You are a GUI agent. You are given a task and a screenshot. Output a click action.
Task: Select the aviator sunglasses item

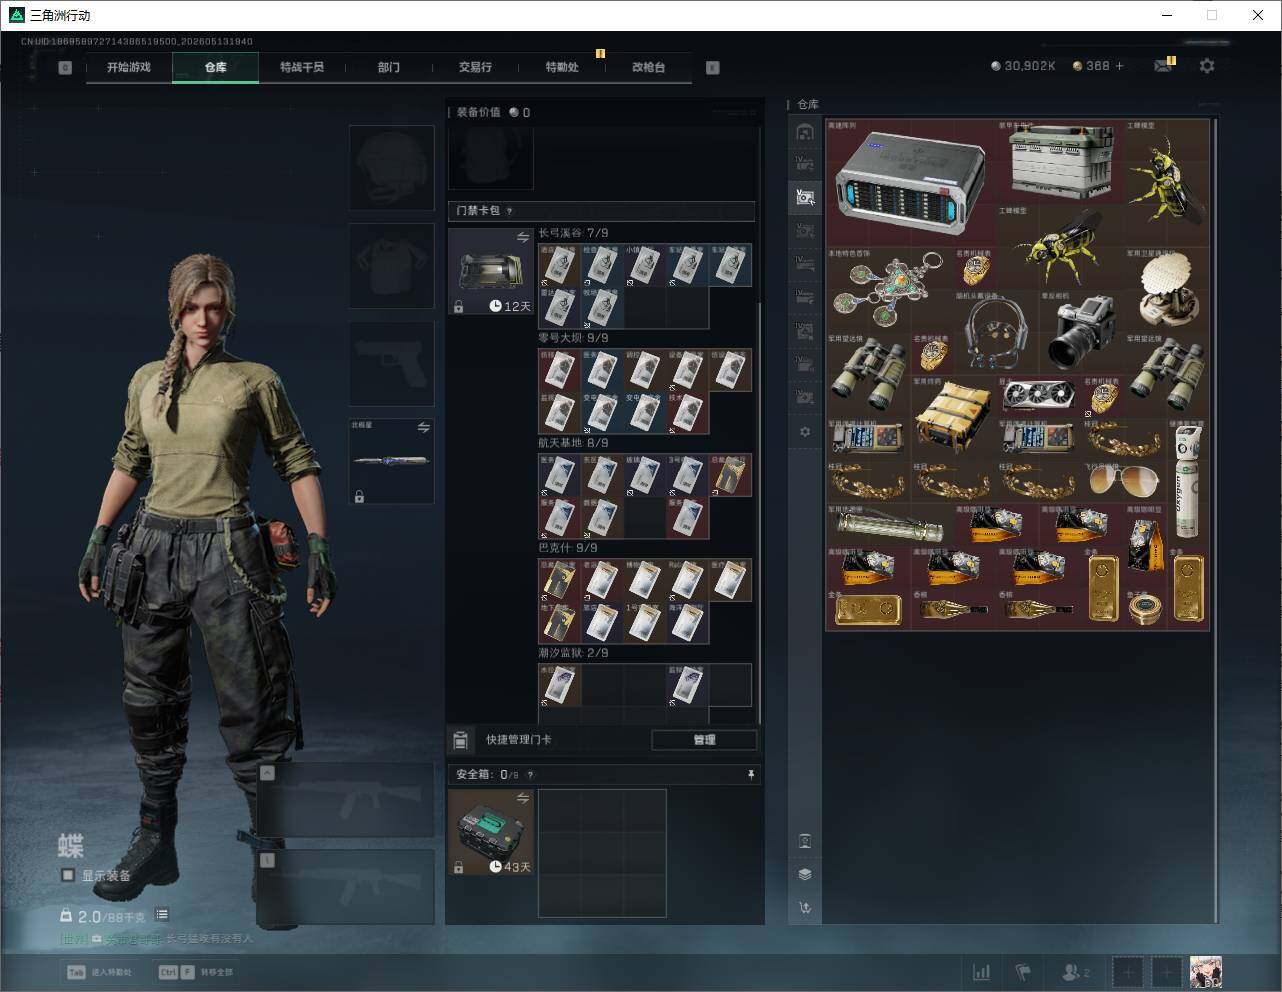tap(1124, 481)
